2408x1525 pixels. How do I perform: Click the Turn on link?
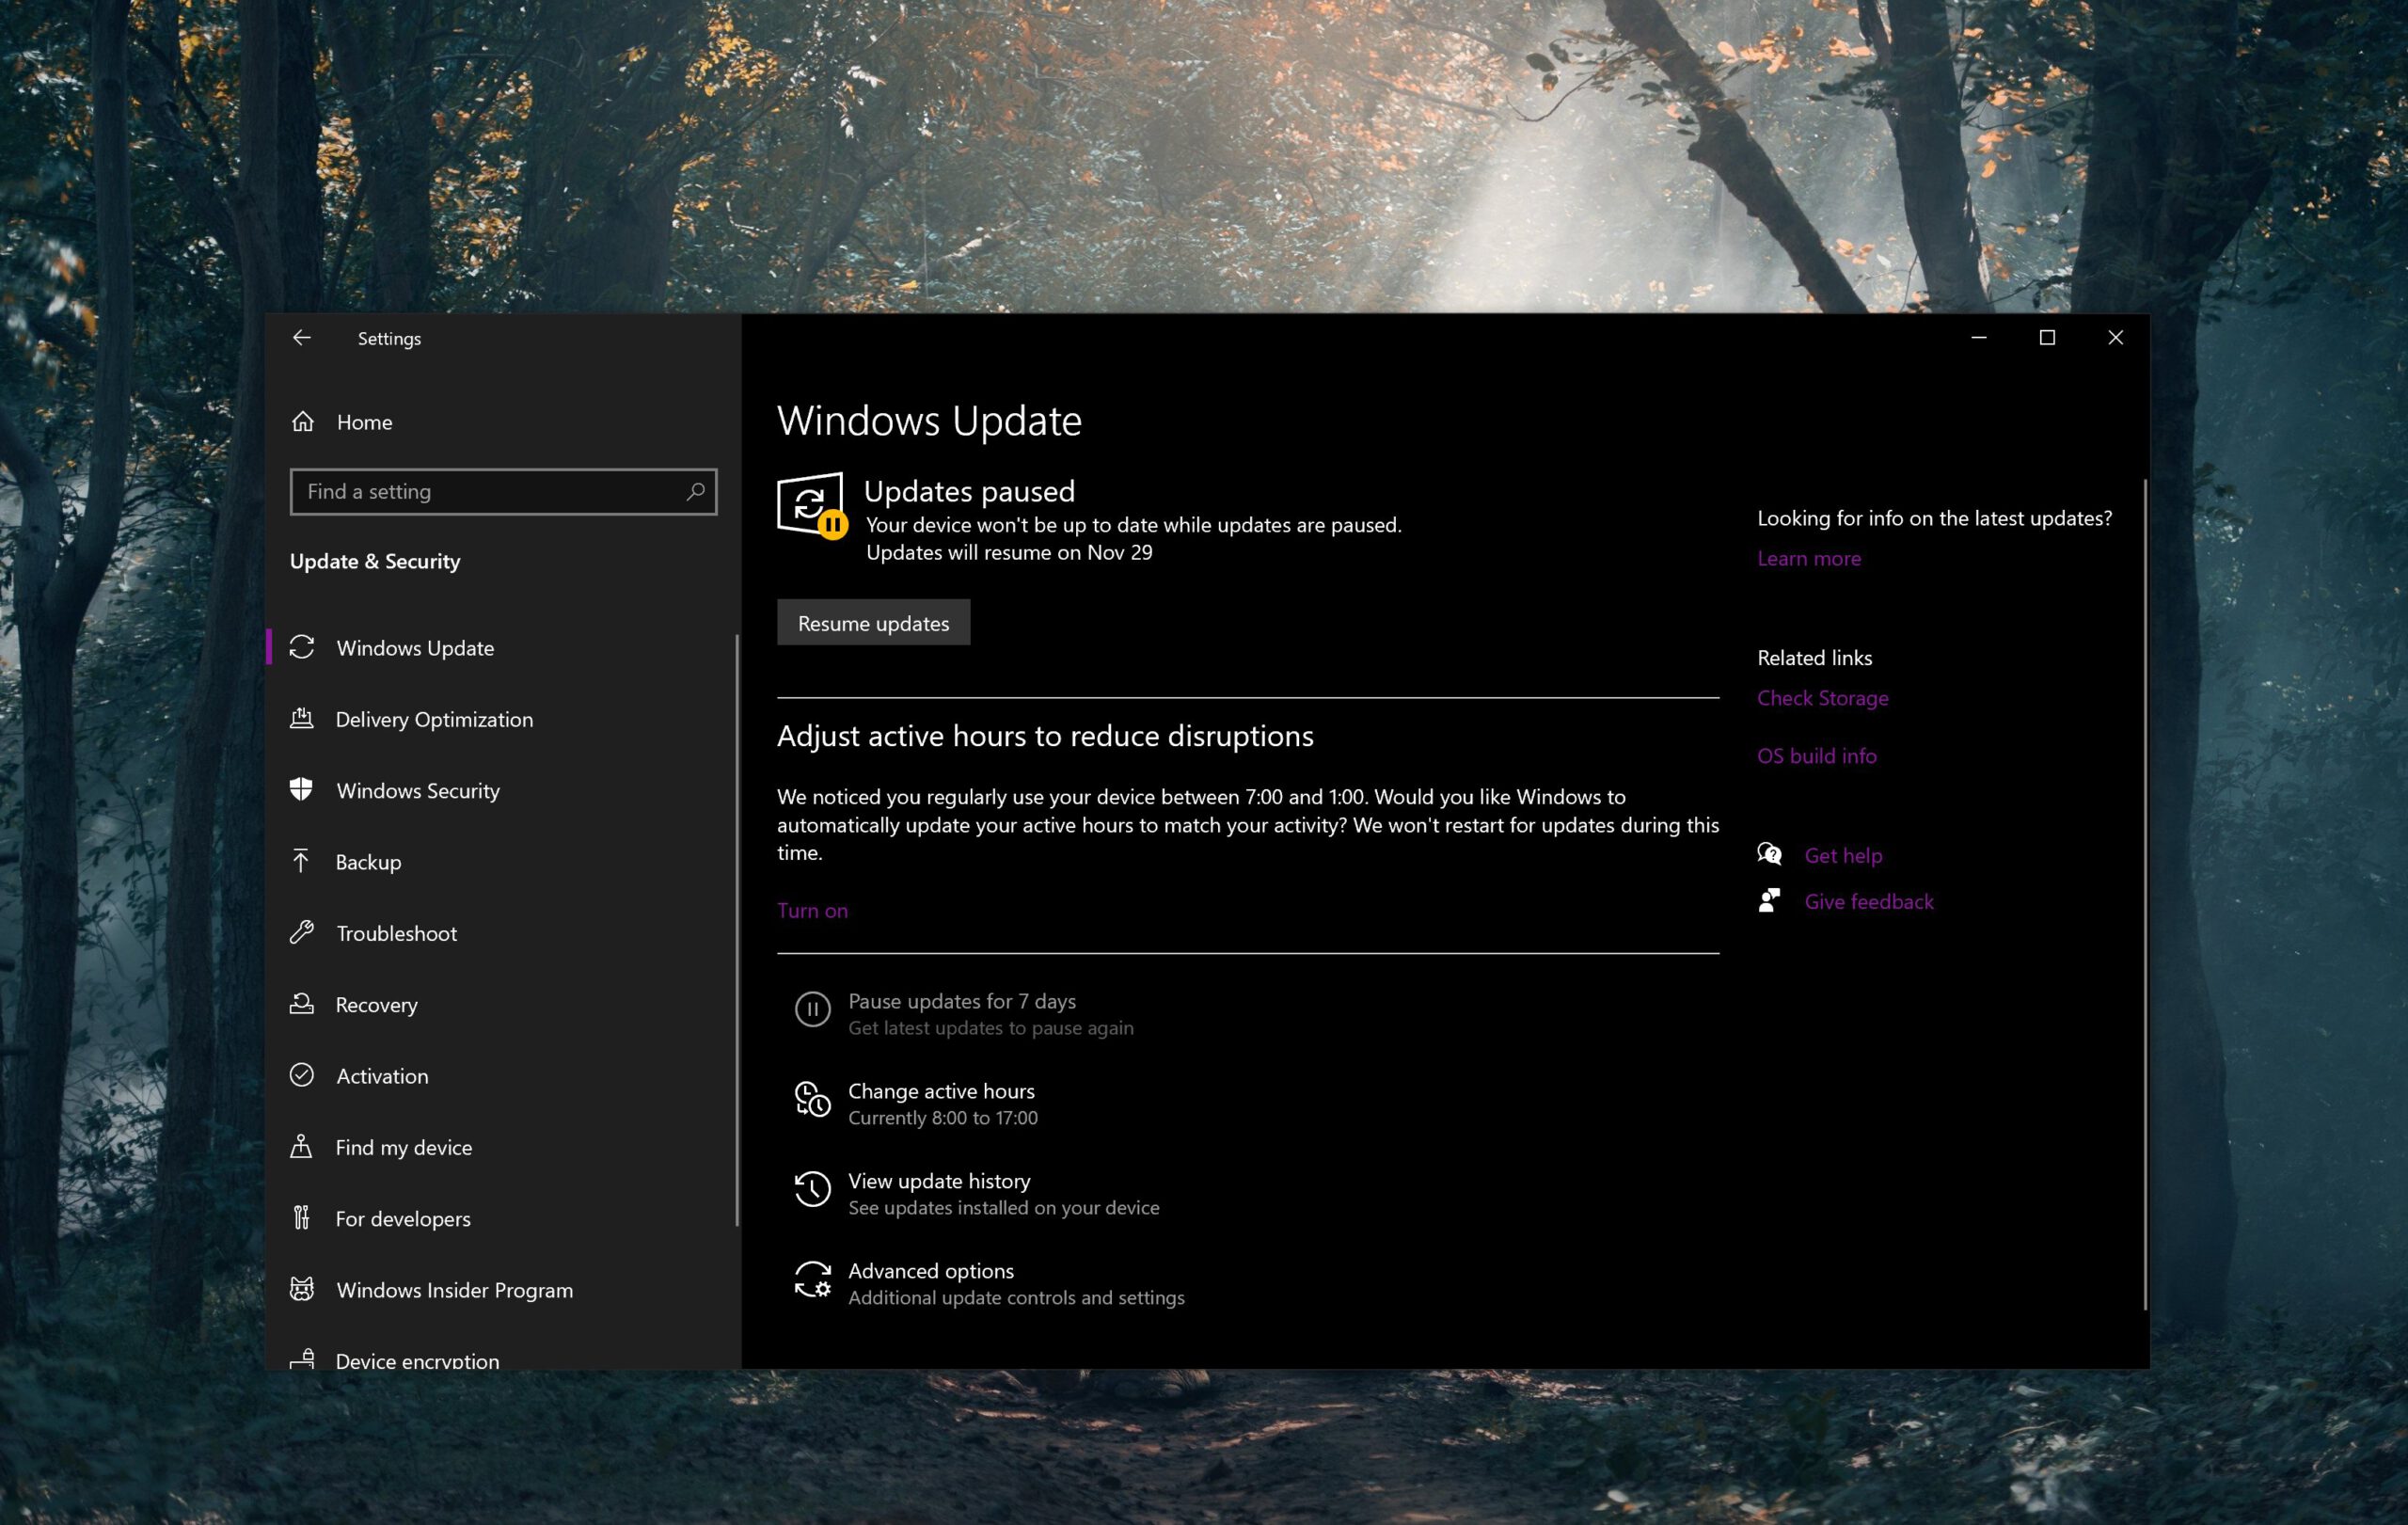[812, 910]
